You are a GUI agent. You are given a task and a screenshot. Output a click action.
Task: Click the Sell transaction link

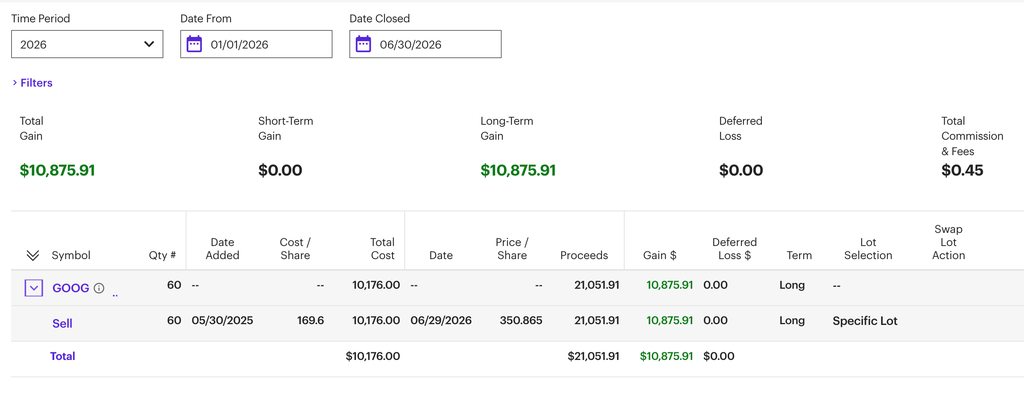(x=62, y=323)
